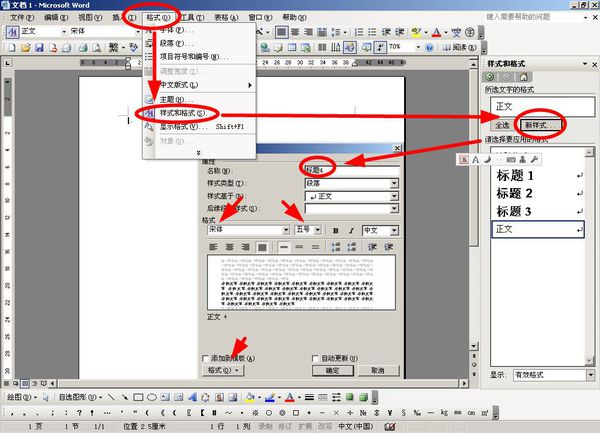
Task: Select double line spacing in the dialog
Action: [316, 247]
